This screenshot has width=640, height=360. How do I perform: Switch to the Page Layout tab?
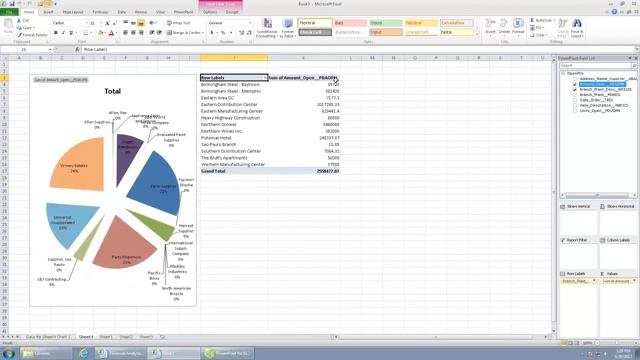pyautogui.click(x=73, y=12)
